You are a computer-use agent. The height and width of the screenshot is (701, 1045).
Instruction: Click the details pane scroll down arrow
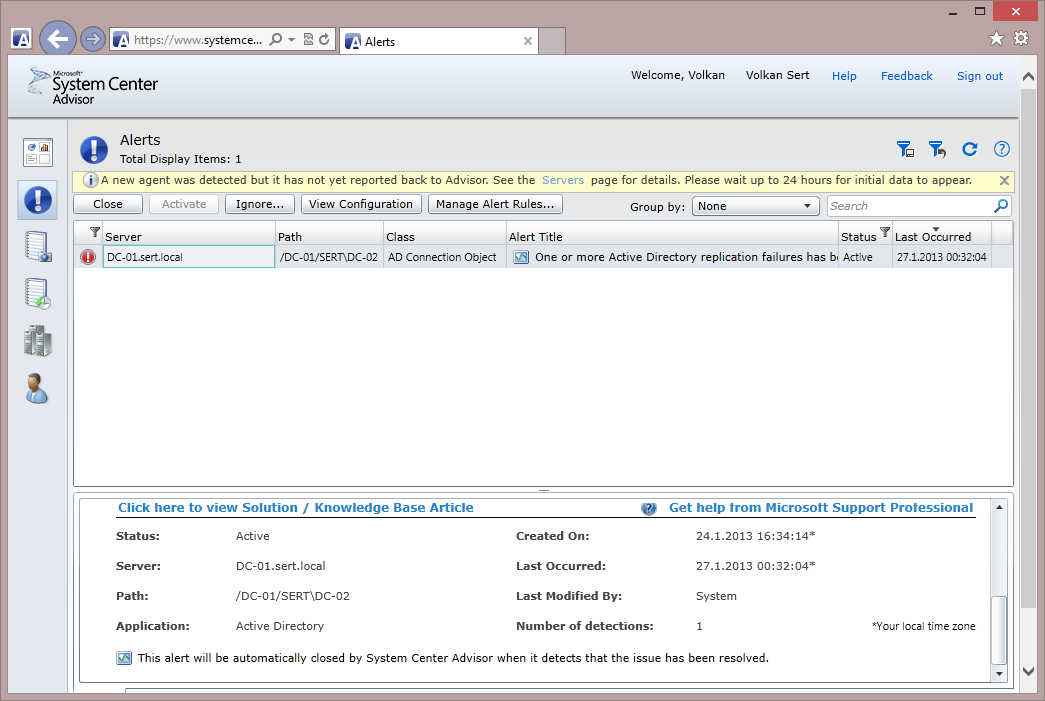click(999, 674)
